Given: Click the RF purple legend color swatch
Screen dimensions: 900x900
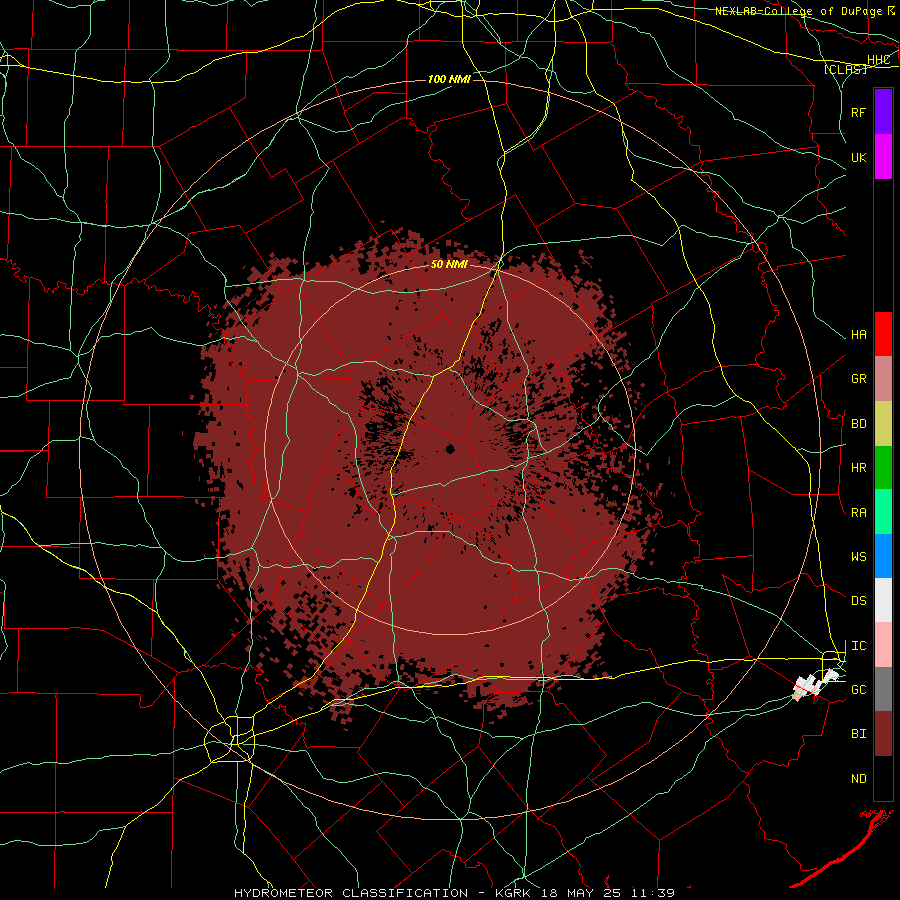Looking at the screenshot, I should pos(883,112).
